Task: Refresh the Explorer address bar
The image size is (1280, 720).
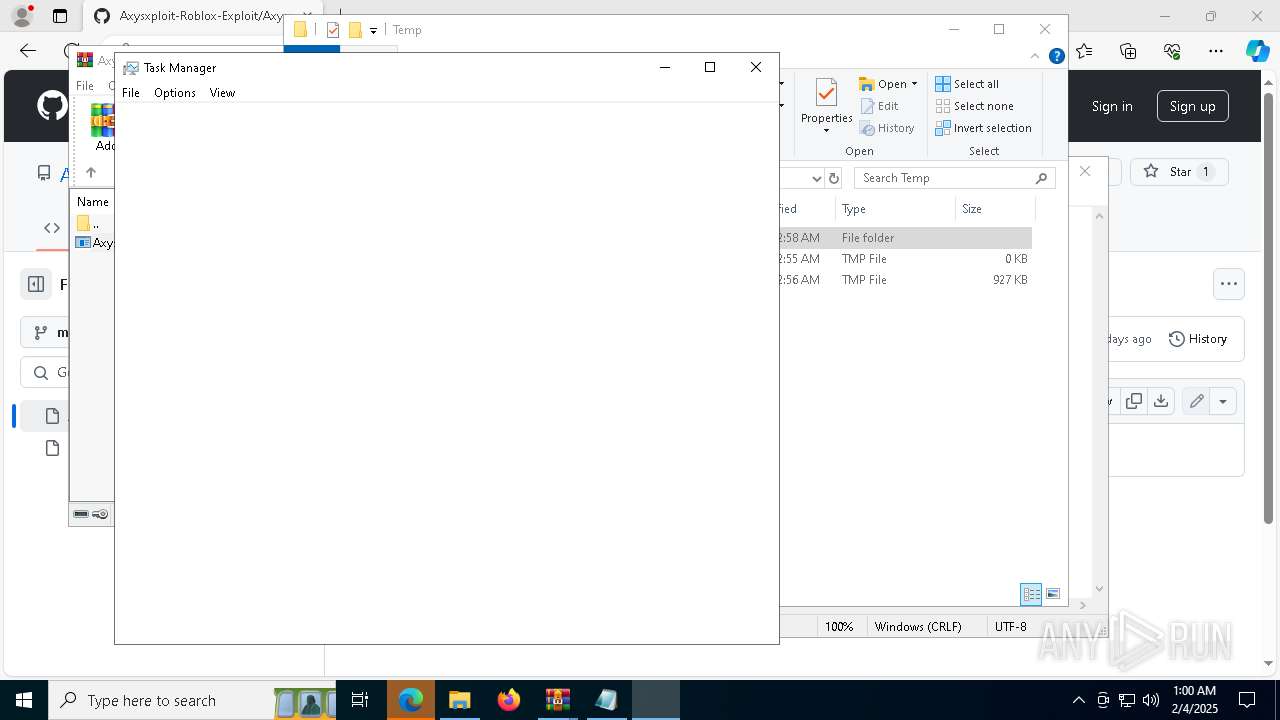Action: tap(834, 178)
